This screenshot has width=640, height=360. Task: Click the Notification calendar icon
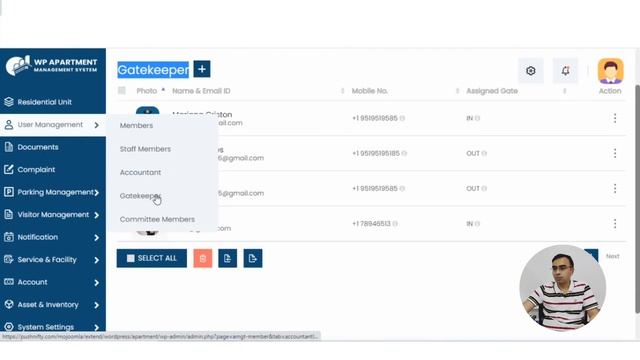click(x=9, y=237)
